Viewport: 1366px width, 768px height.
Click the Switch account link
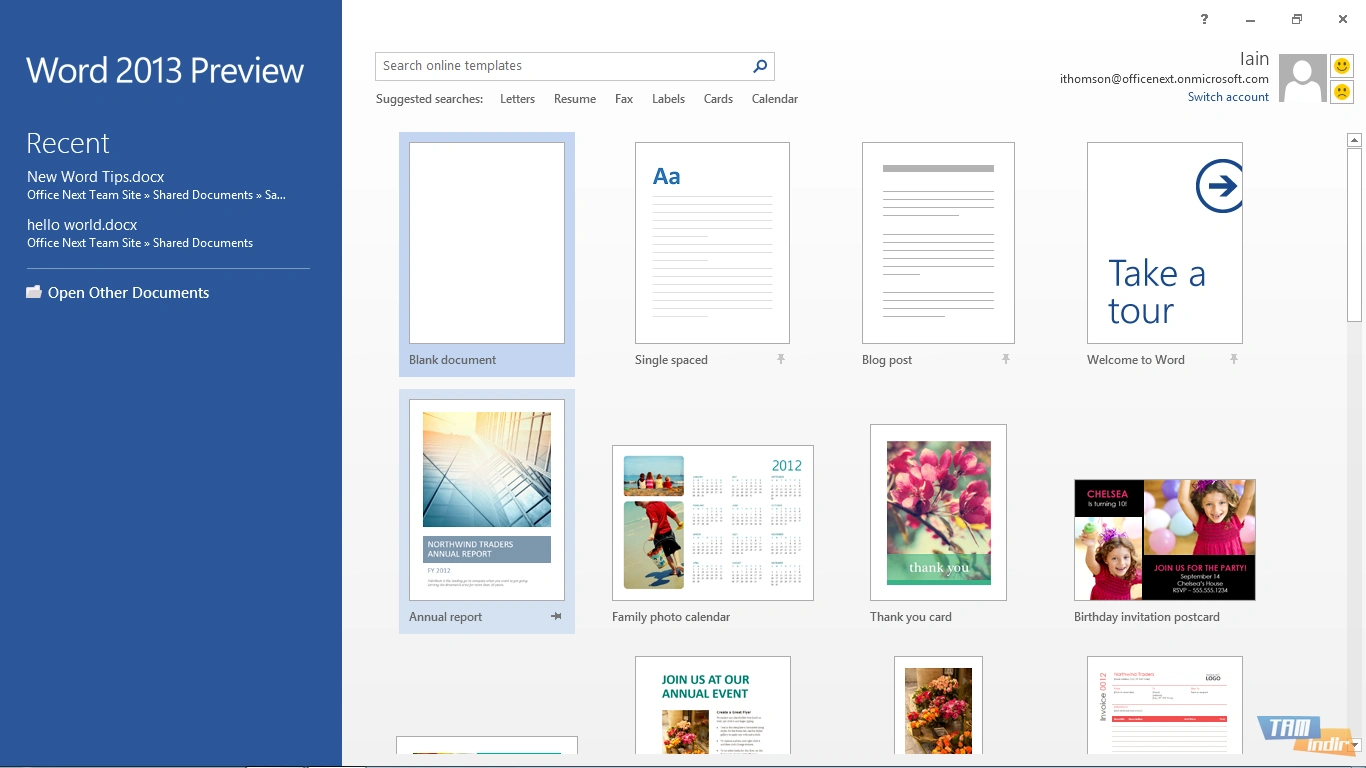1228,97
